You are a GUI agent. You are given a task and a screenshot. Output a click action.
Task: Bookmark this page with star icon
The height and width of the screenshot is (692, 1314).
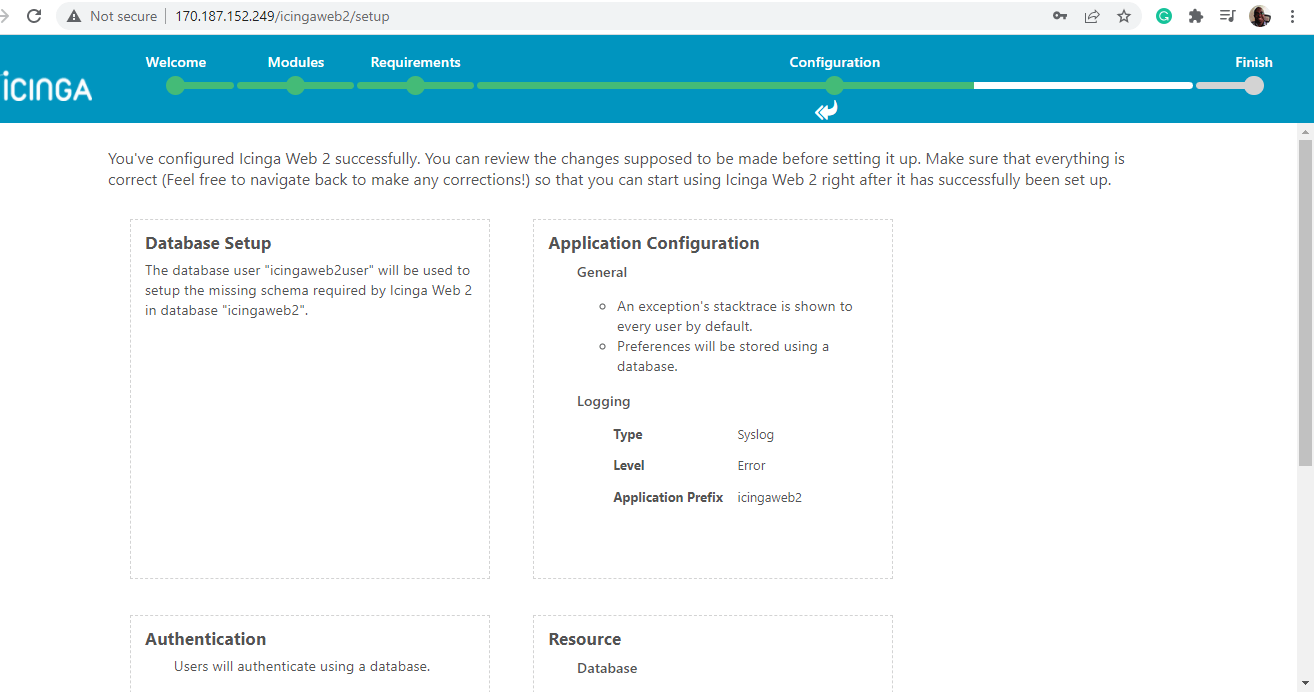pyautogui.click(x=1124, y=16)
